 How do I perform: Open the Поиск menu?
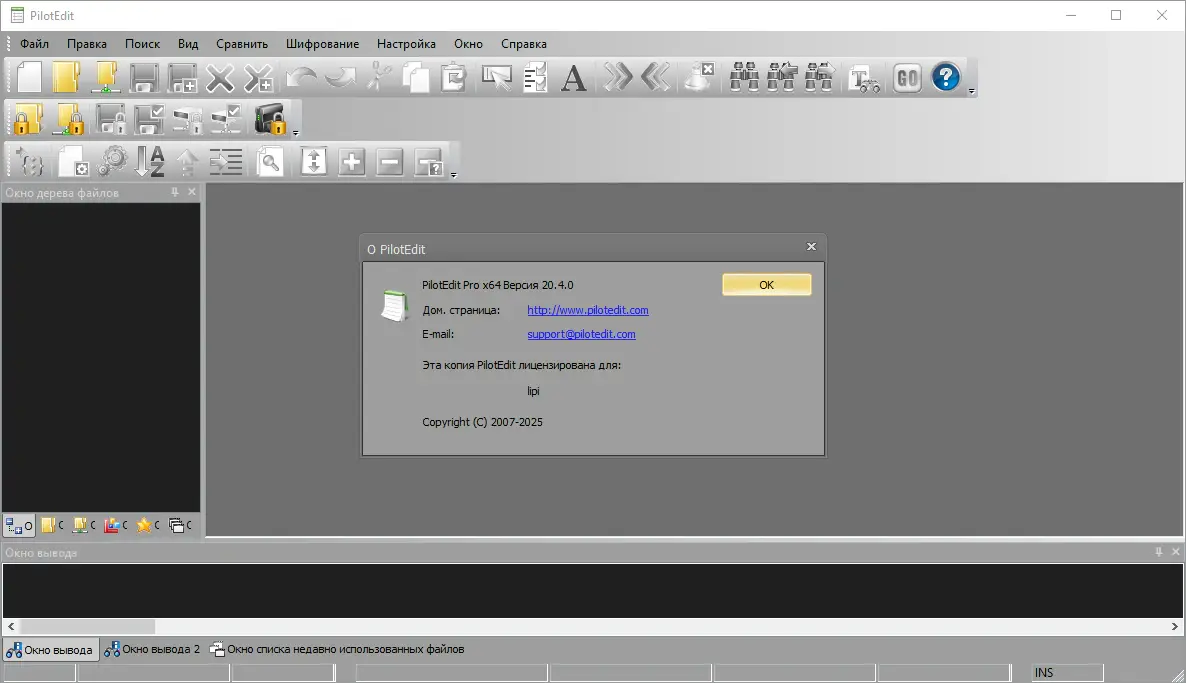click(142, 44)
